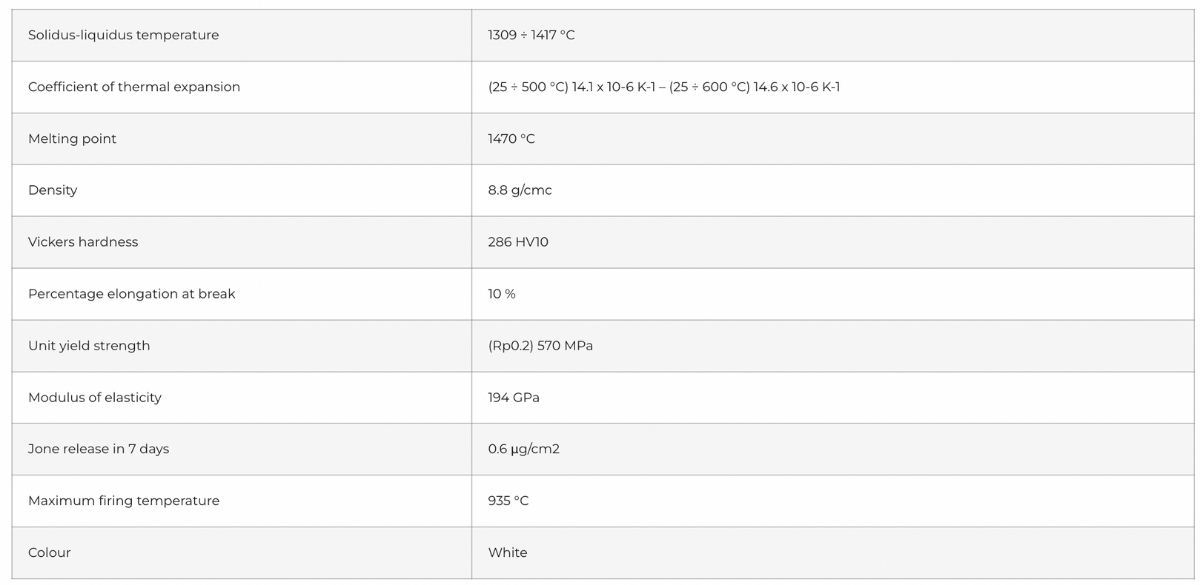Image resolution: width=1200 pixels, height=585 pixels.
Task: Select the (Rp0.2) 570 MPa value
Action: [x=540, y=346]
